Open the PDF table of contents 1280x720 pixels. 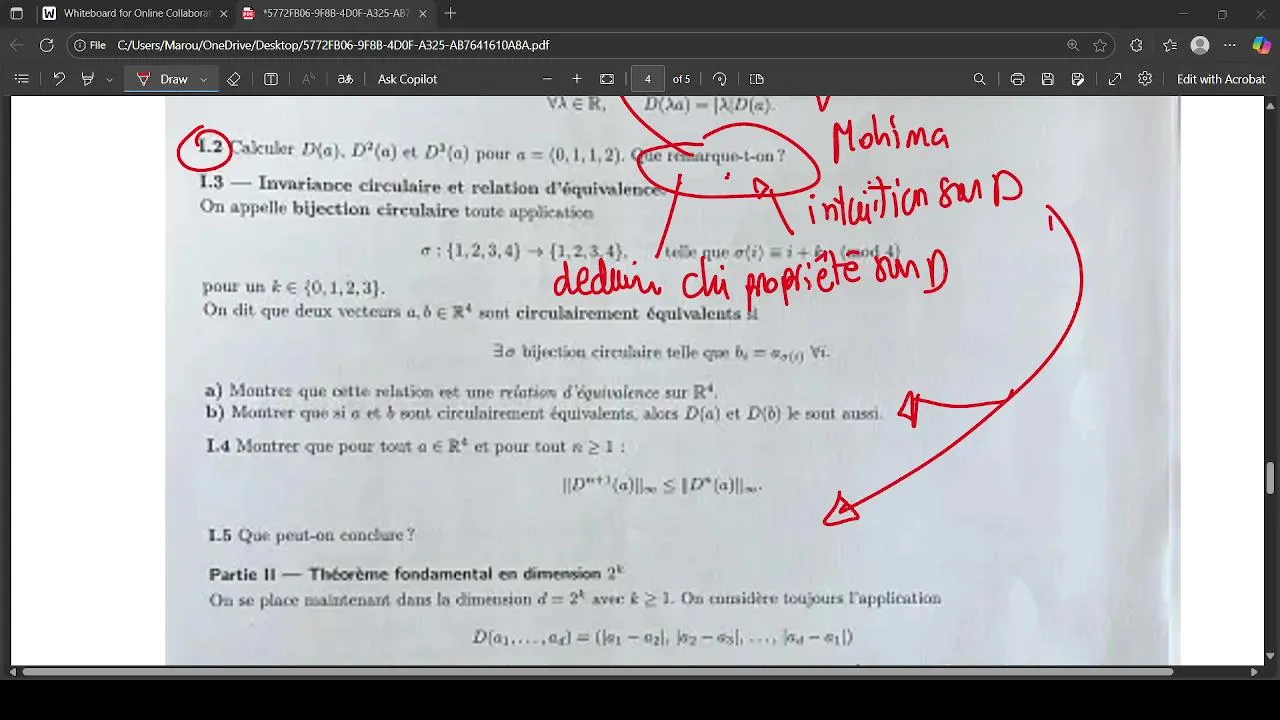point(21,79)
